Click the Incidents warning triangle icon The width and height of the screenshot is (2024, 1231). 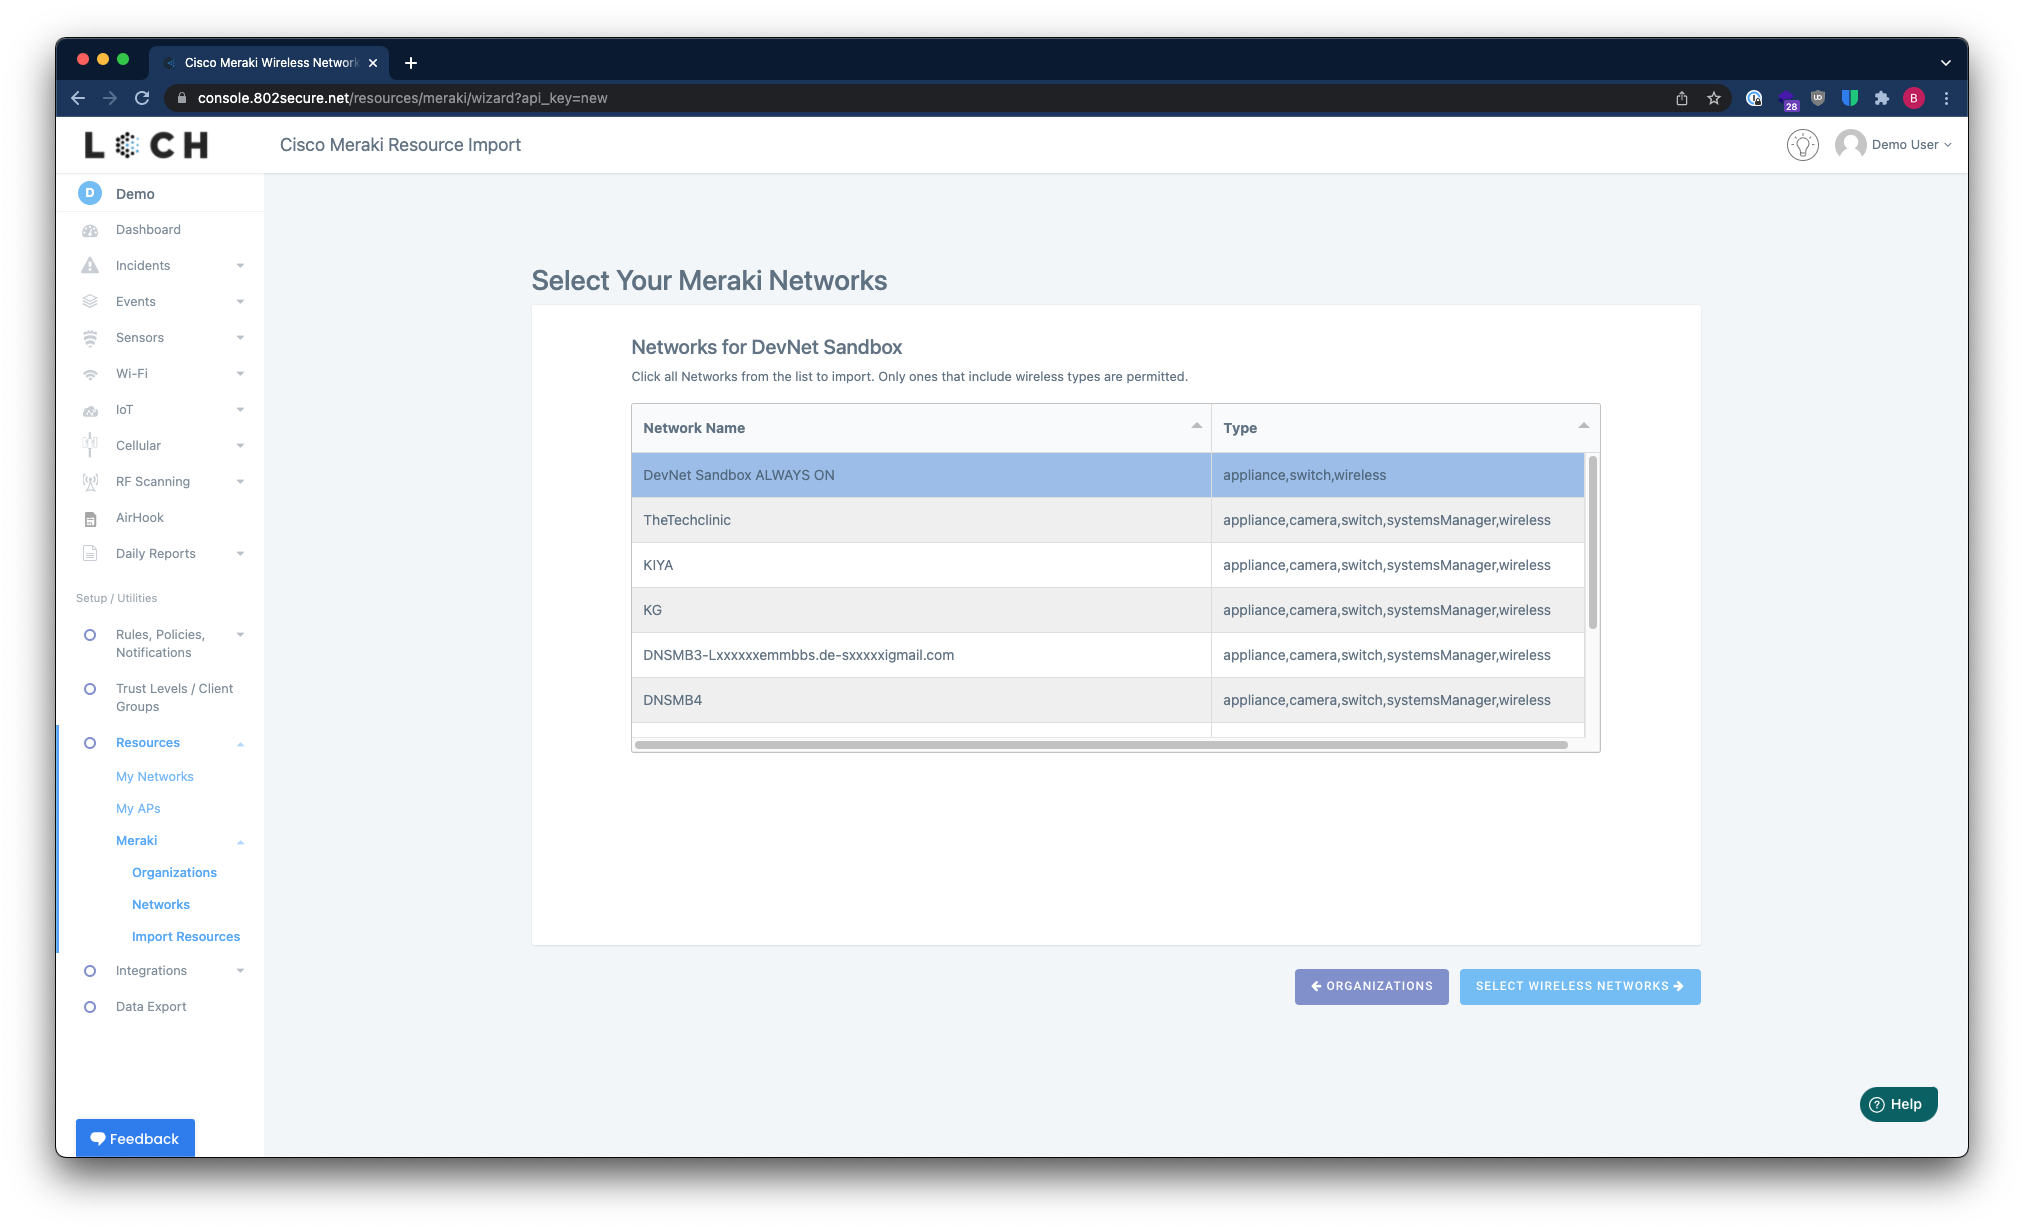[x=90, y=266]
